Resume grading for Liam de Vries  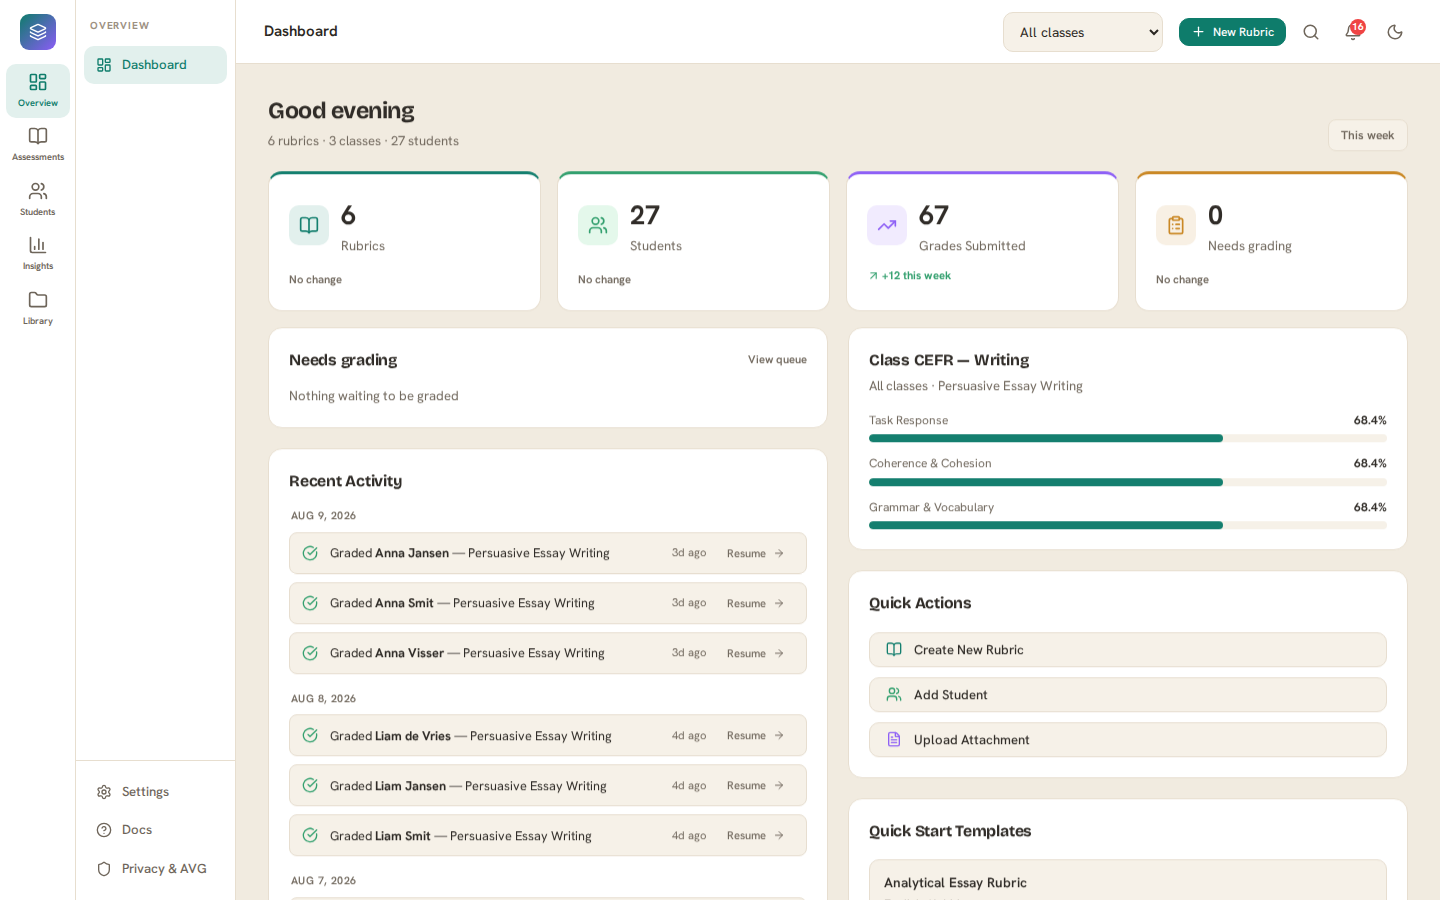[755, 736]
